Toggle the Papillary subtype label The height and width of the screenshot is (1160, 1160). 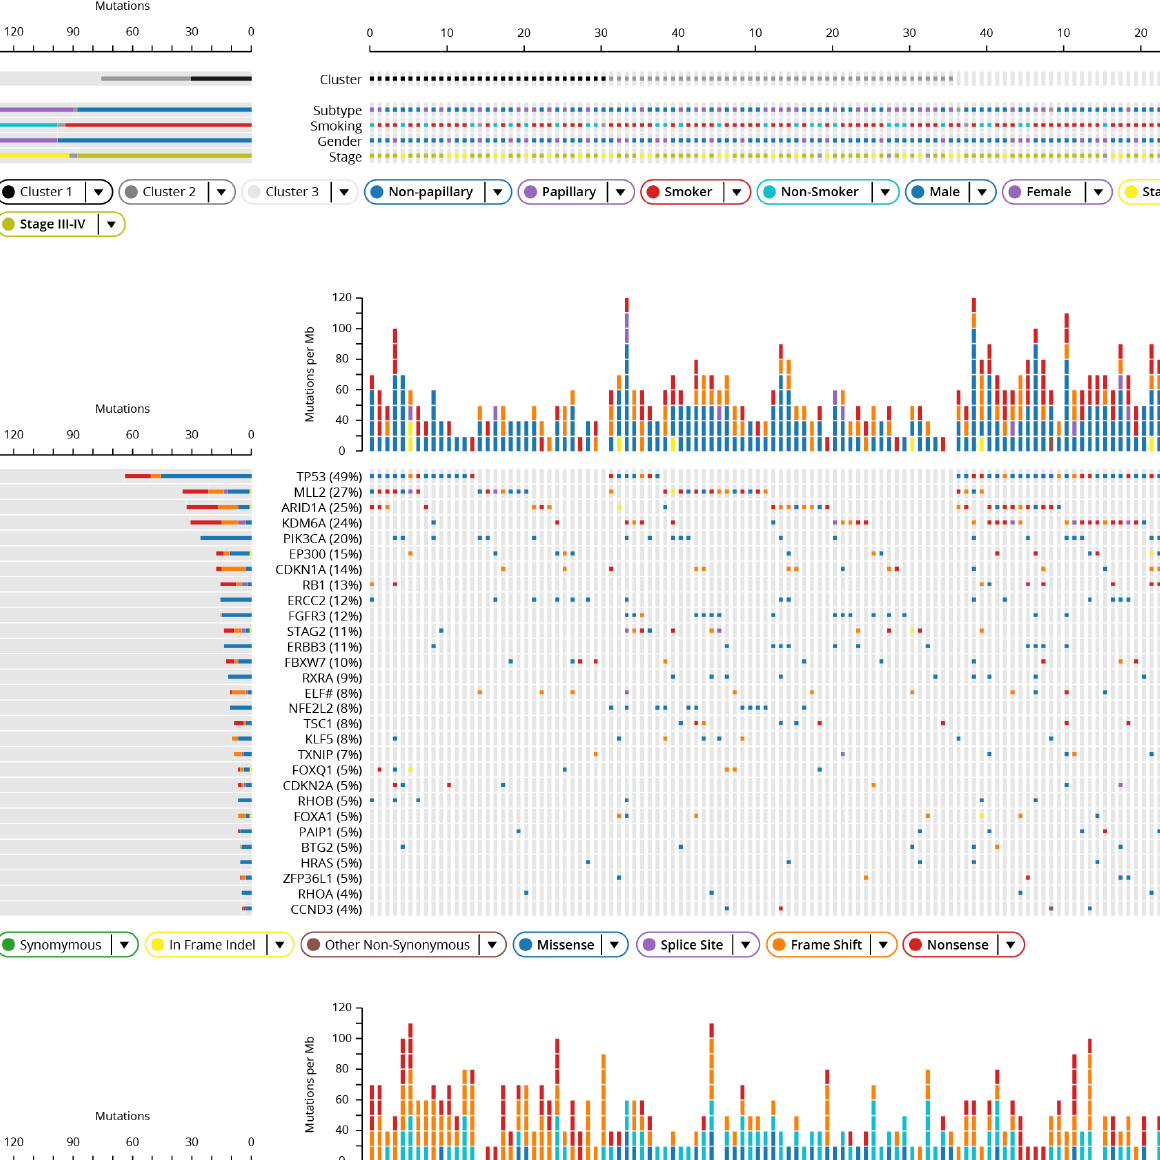tap(568, 192)
